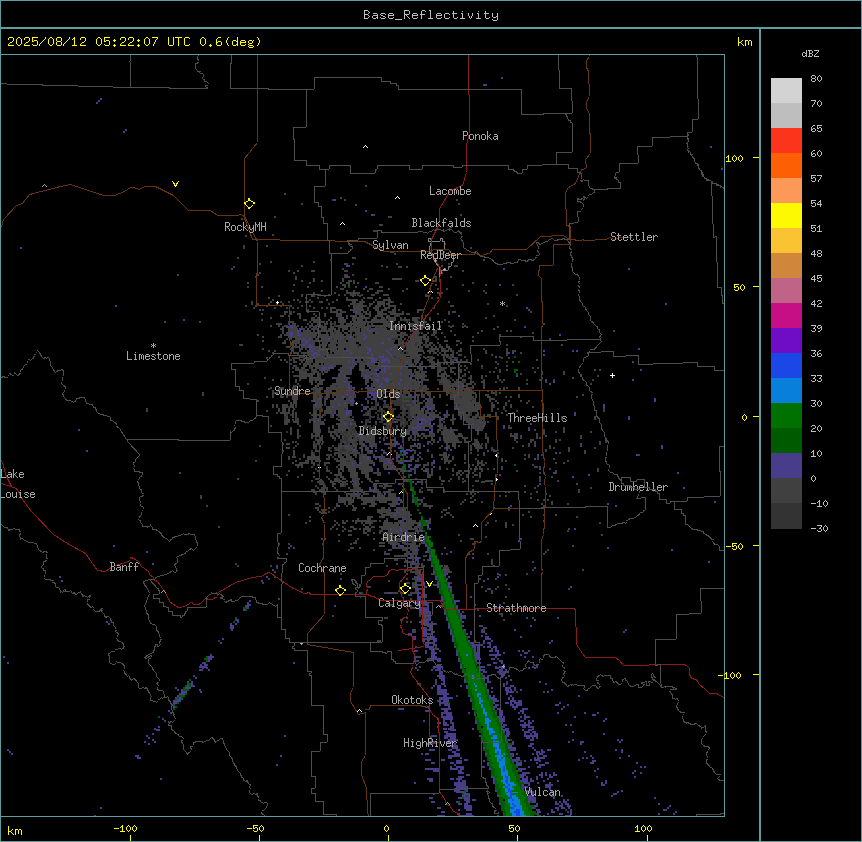Image resolution: width=862 pixels, height=842 pixels.
Task: Click the Strathmore label
Action: (x=516, y=608)
